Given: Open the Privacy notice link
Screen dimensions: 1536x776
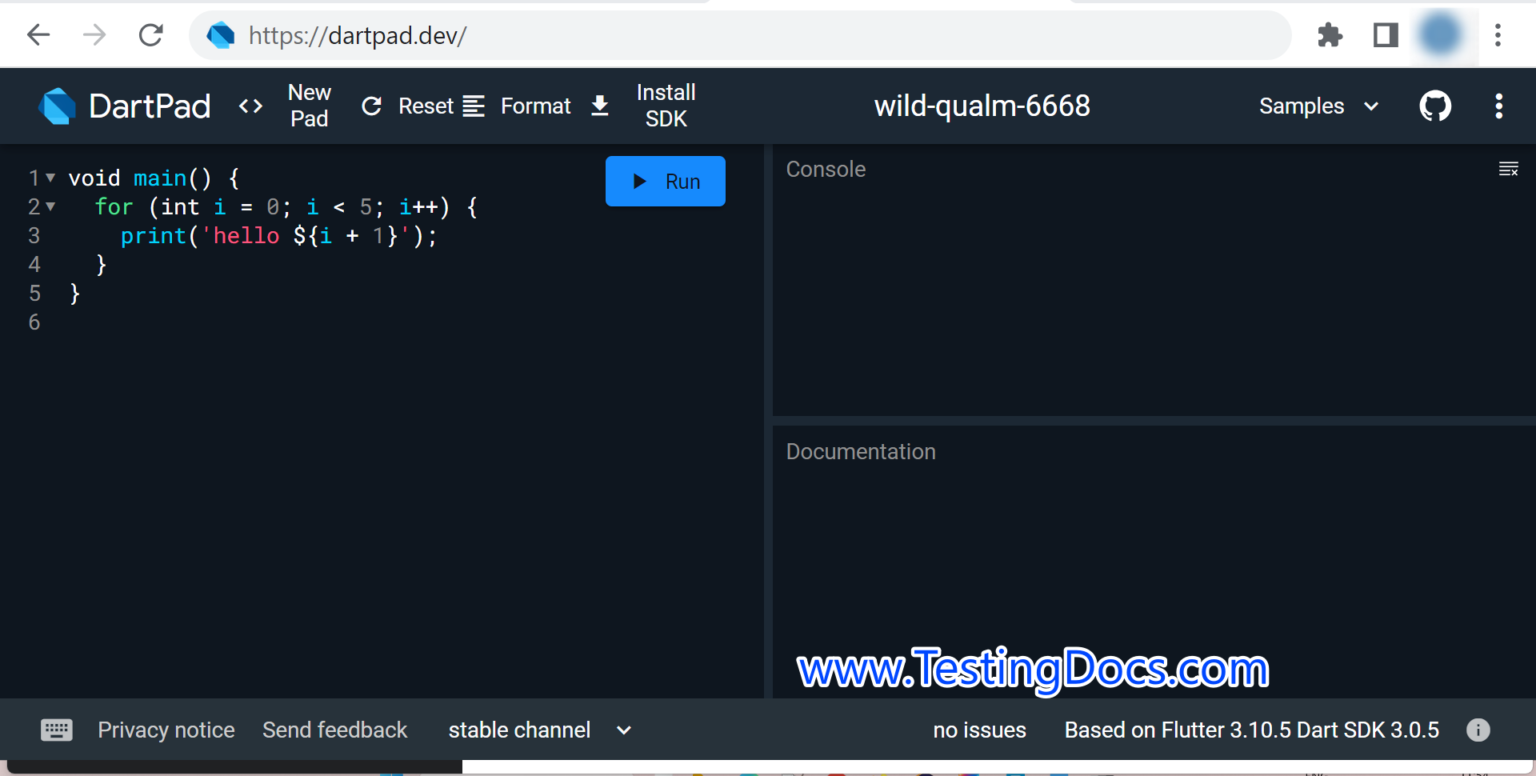Looking at the screenshot, I should (166, 730).
